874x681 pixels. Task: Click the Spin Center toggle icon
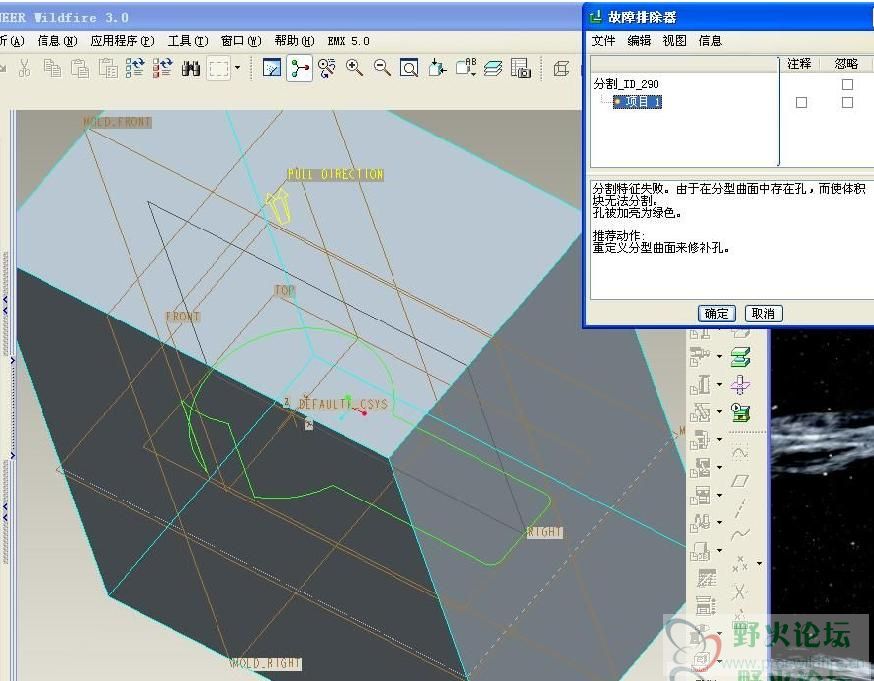click(299, 68)
